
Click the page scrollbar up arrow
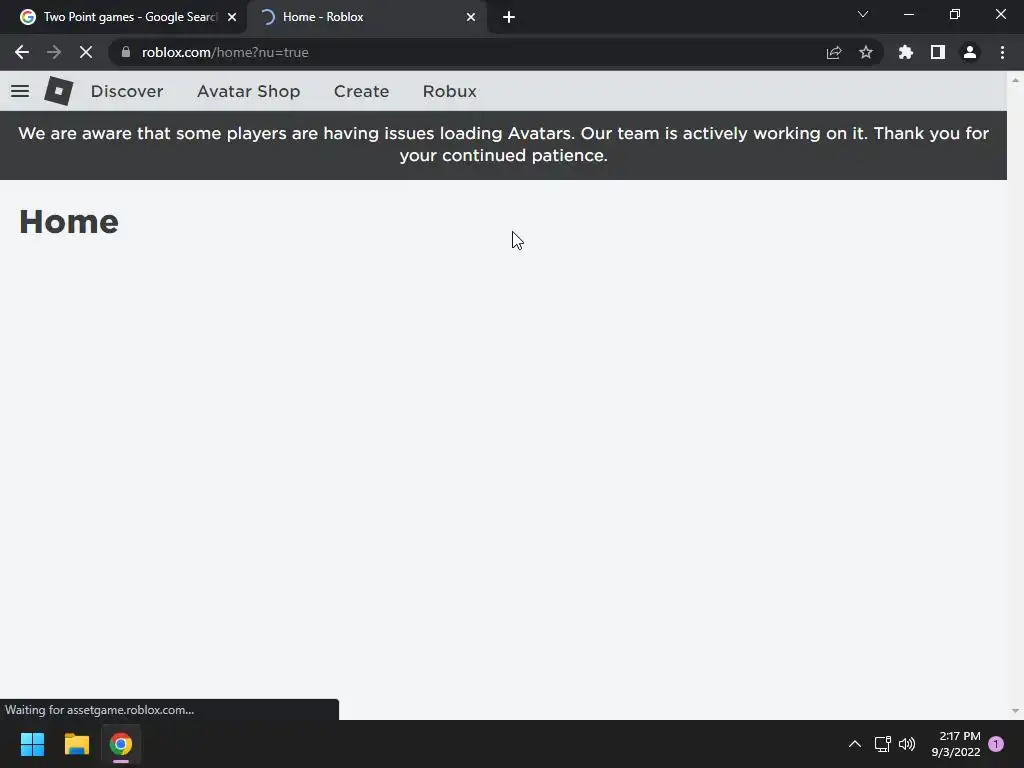(1015, 80)
